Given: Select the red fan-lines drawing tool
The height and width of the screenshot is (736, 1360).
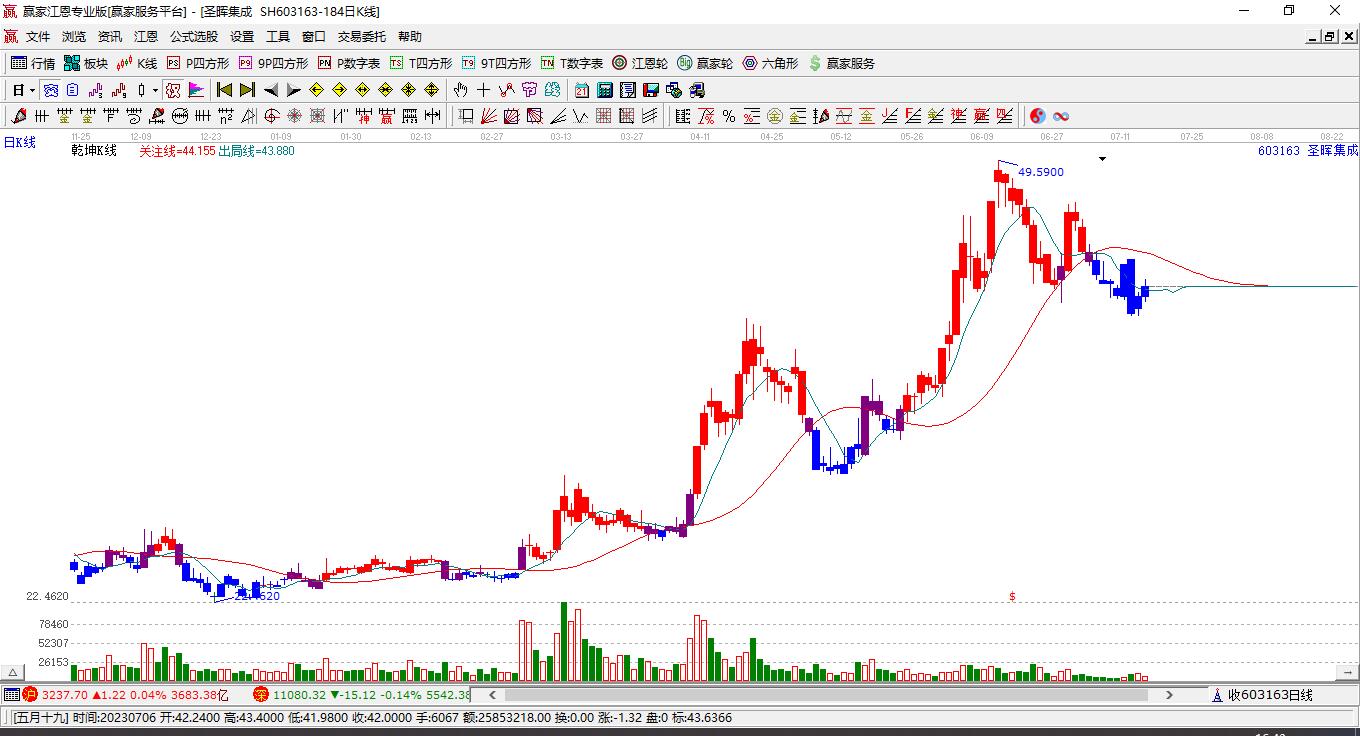Looking at the screenshot, I should click(489, 116).
